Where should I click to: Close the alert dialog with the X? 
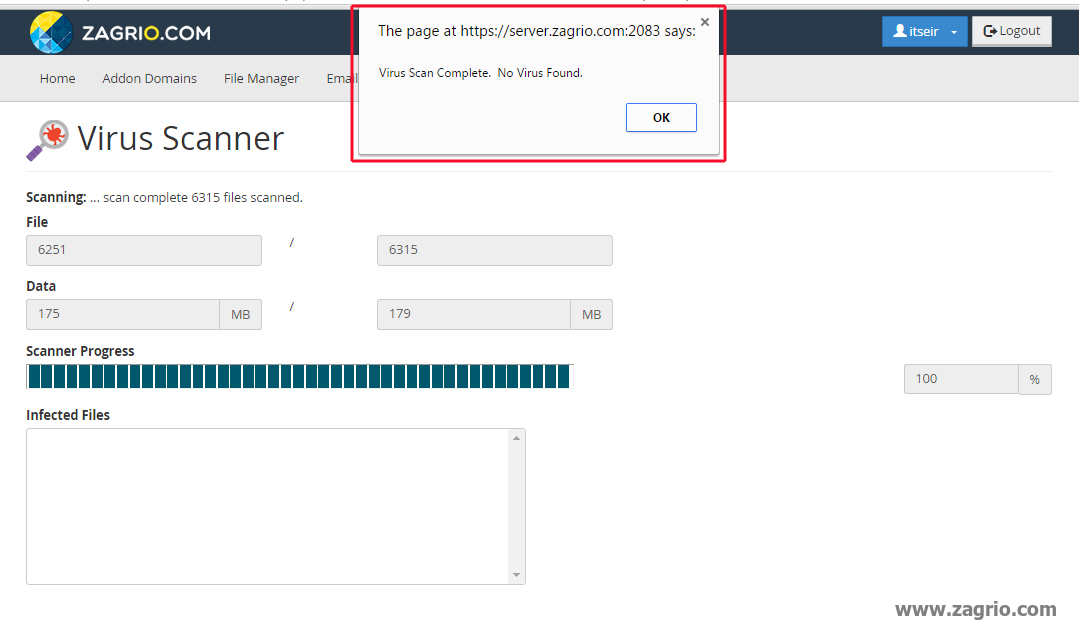coord(705,22)
